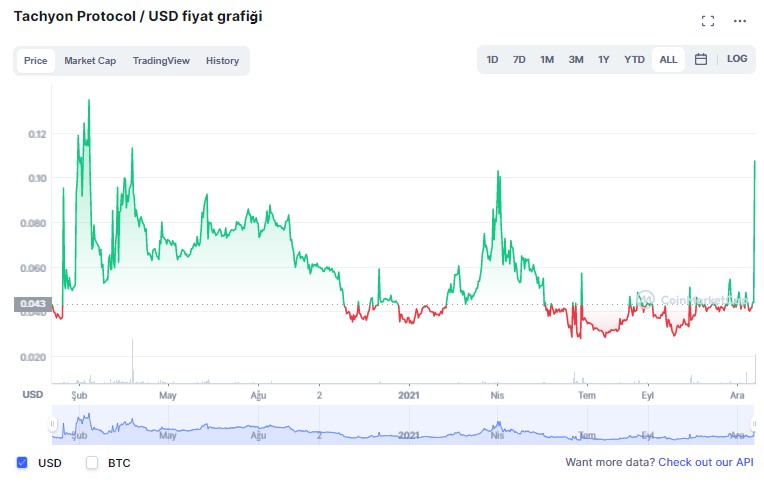Screen dimensions: 764x490
Task: Grab the left handle of range navigator
Action: click(52, 424)
